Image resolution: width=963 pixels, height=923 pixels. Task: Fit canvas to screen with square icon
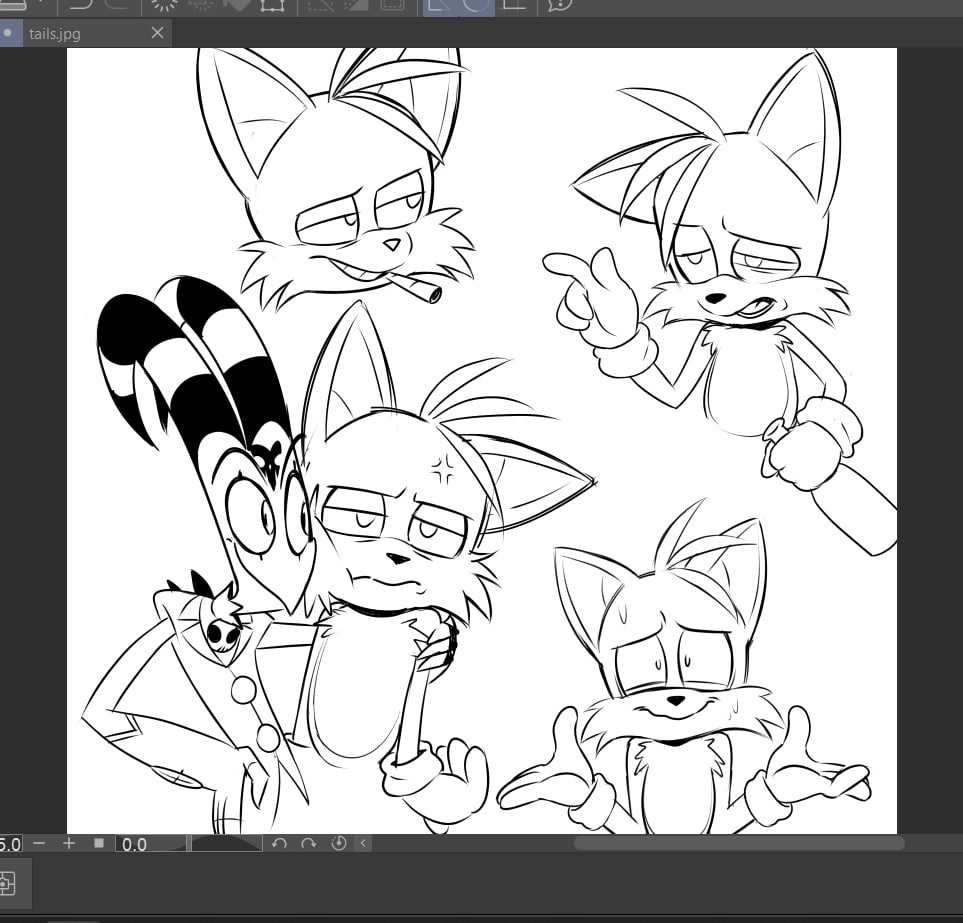(x=99, y=843)
